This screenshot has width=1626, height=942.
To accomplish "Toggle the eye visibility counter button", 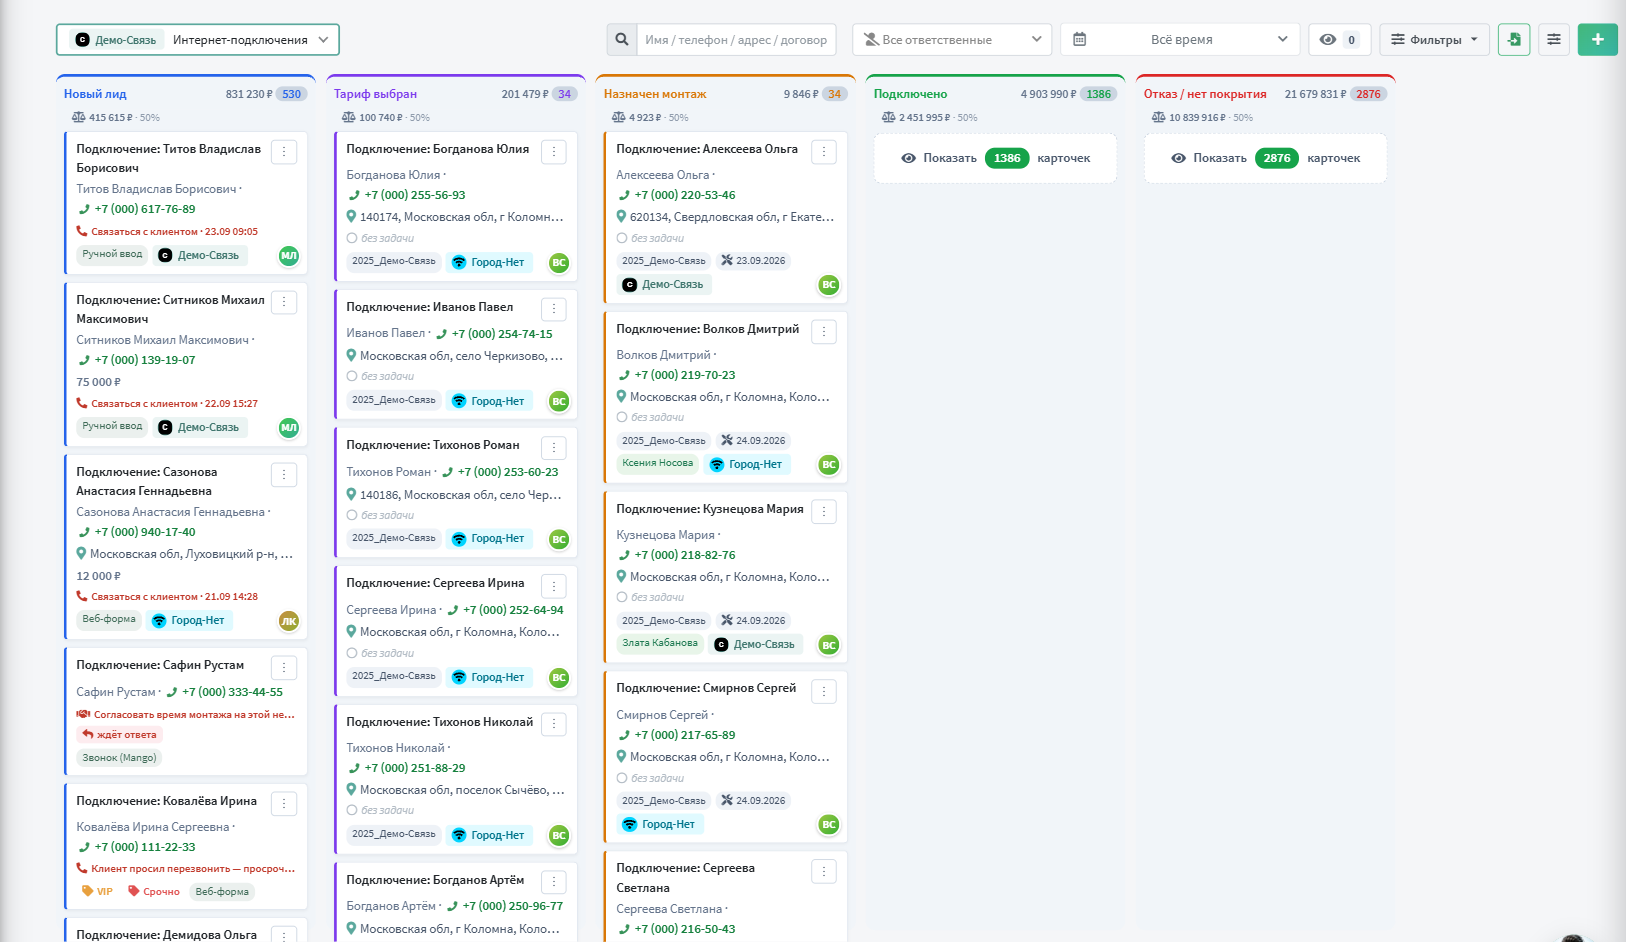I will (1340, 40).
